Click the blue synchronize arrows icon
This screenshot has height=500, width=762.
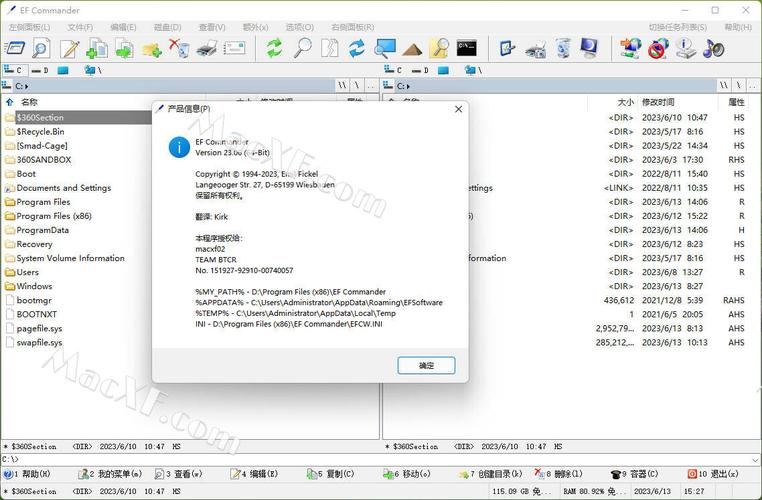coord(357,49)
